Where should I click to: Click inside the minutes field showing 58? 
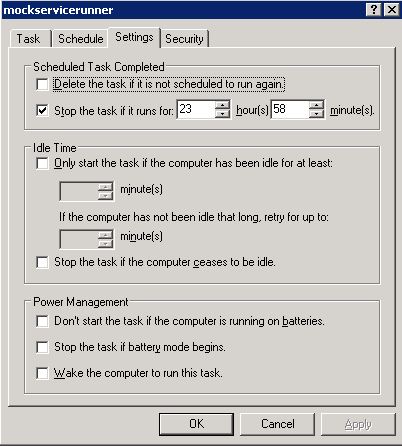pyautogui.click(x=290, y=109)
